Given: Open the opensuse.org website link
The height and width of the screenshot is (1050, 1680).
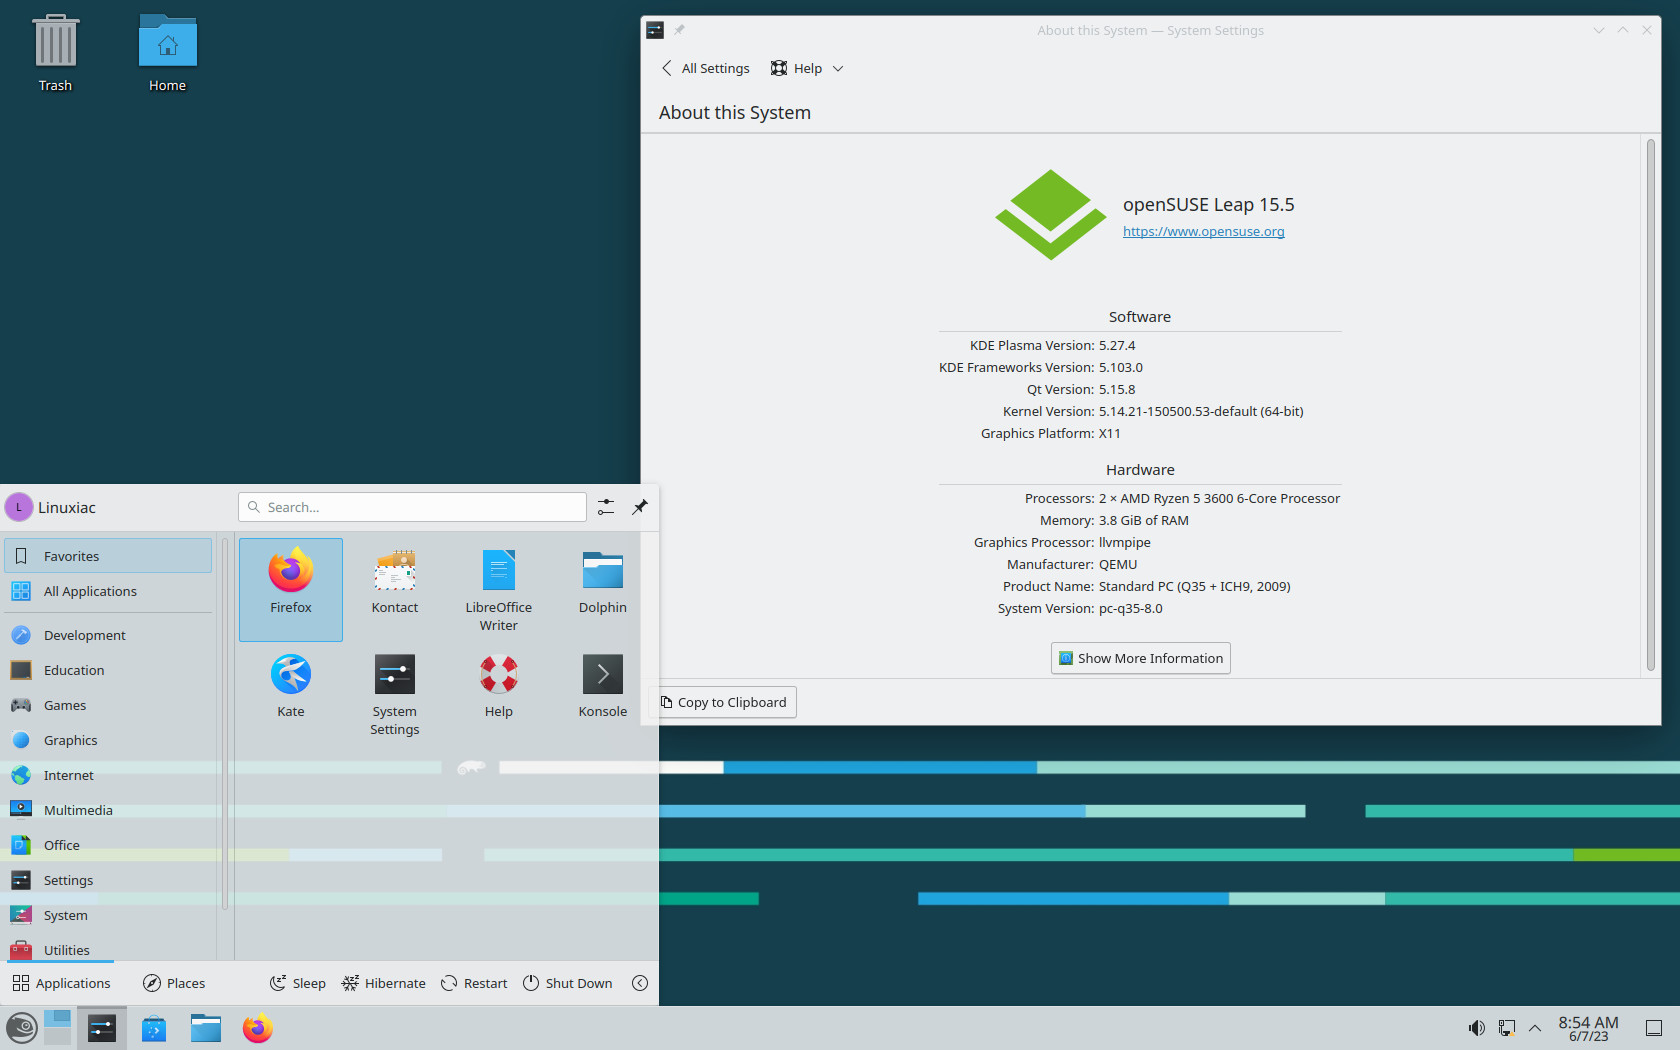Looking at the screenshot, I should (x=1203, y=231).
